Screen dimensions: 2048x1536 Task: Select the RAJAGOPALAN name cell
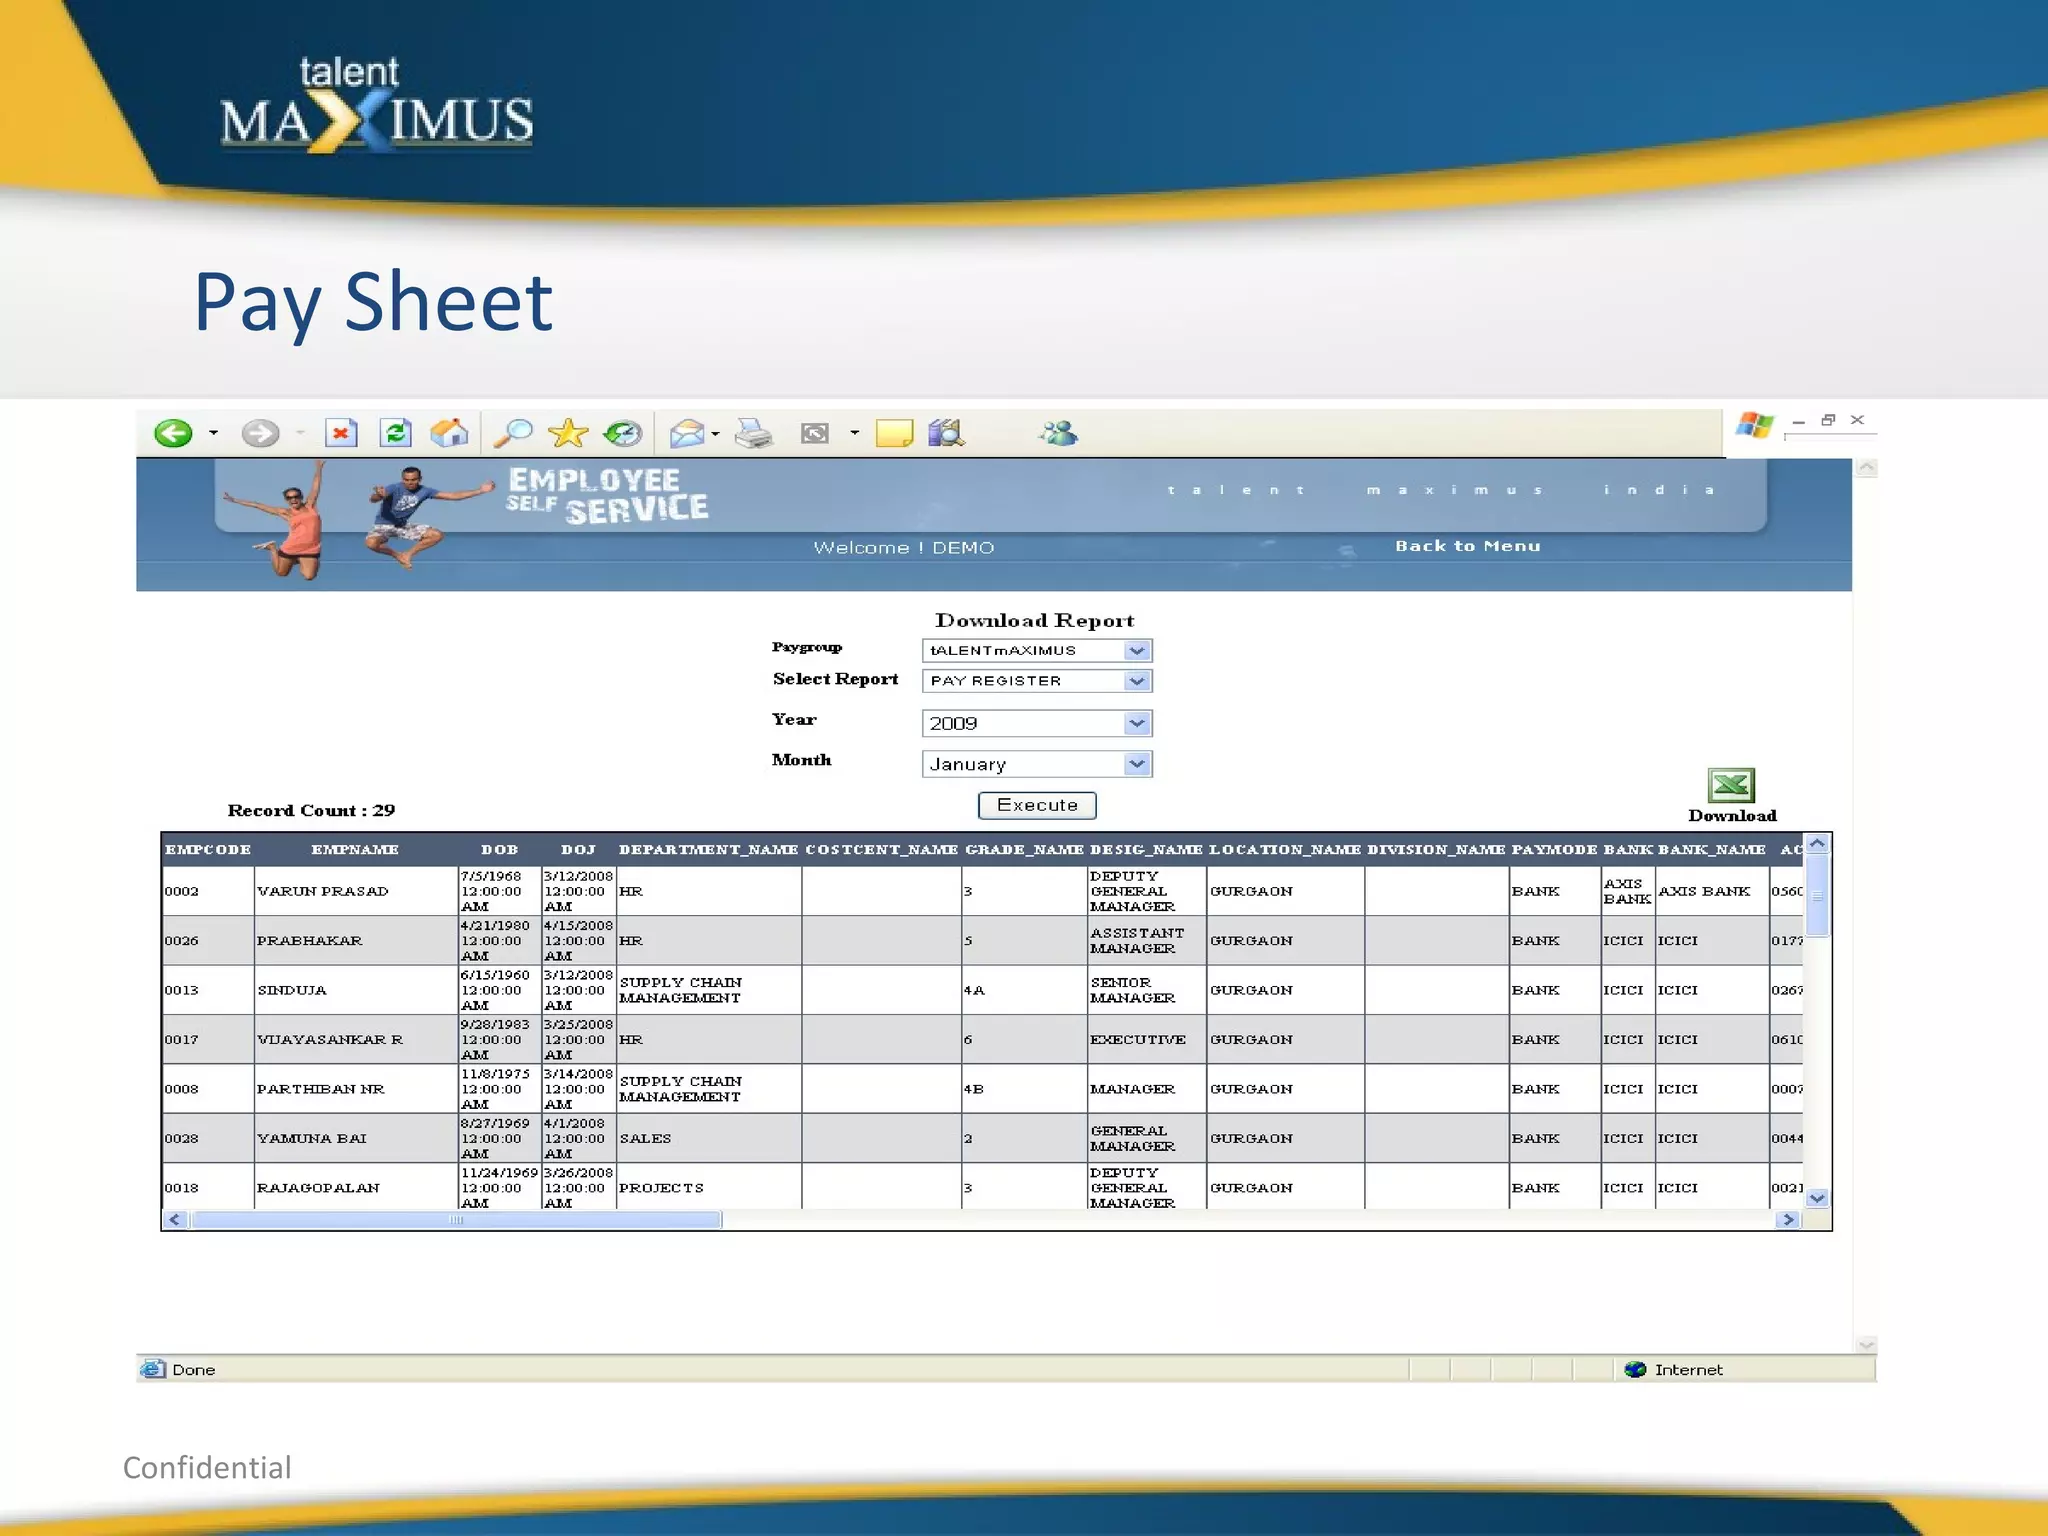(x=355, y=1188)
